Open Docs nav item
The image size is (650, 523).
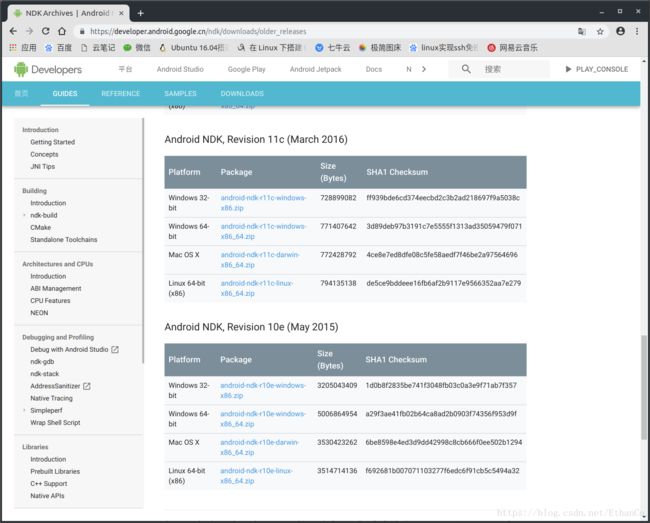pyautogui.click(x=374, y=69)
